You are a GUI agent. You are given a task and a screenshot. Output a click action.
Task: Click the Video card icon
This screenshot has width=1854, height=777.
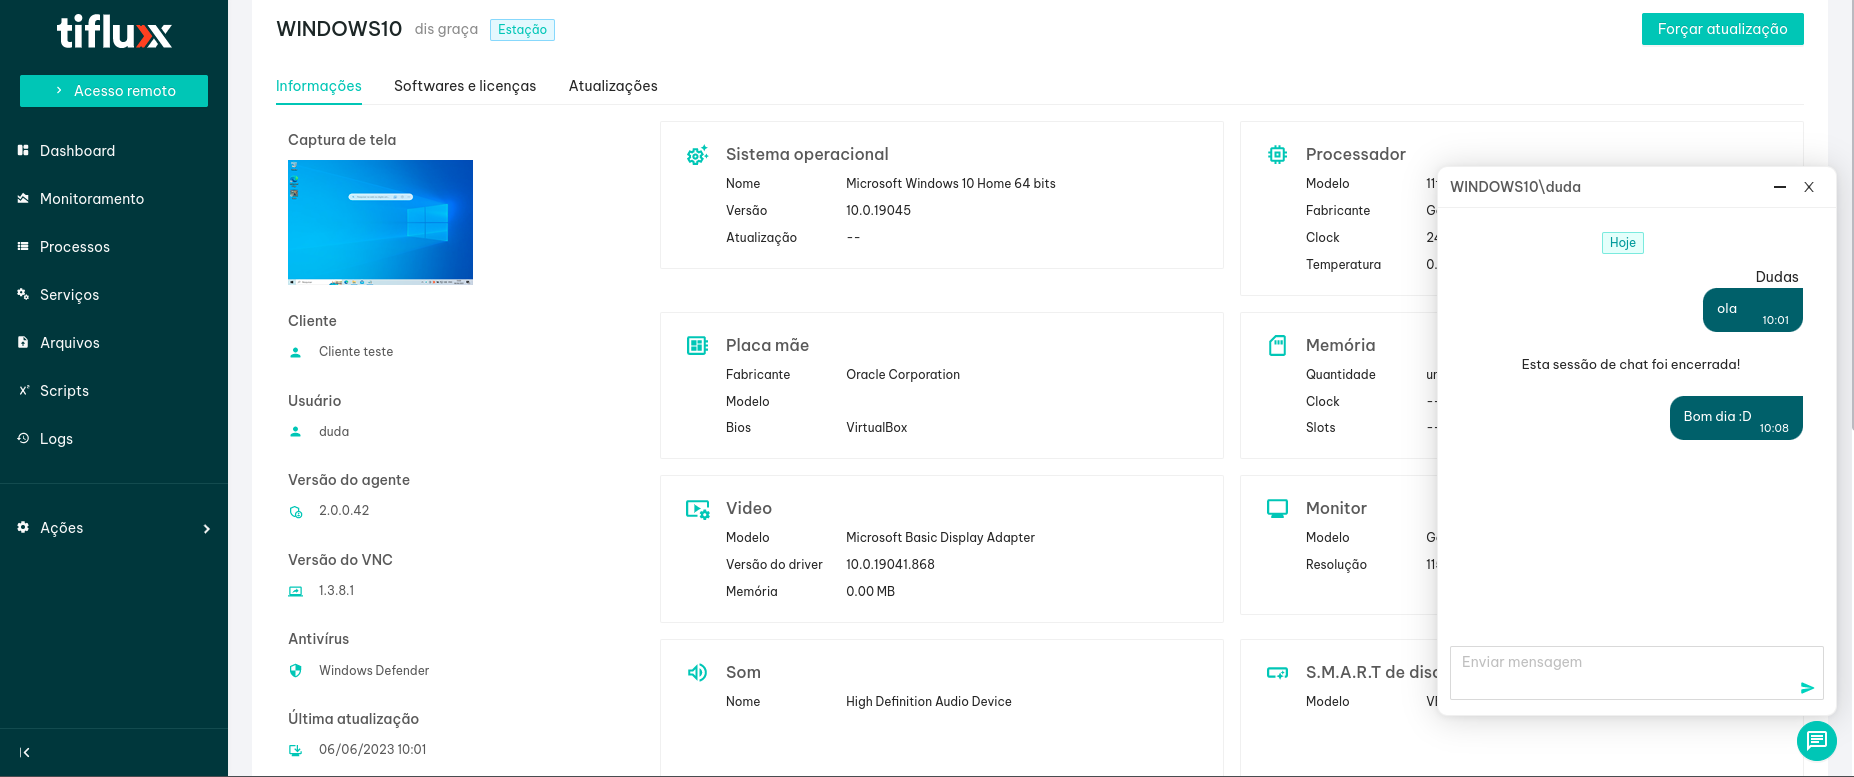697,509
